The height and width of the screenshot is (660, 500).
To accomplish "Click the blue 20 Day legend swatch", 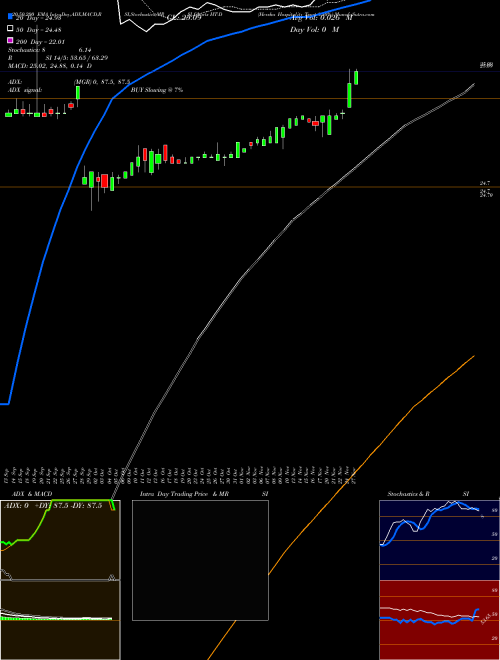I will point(10,16).
